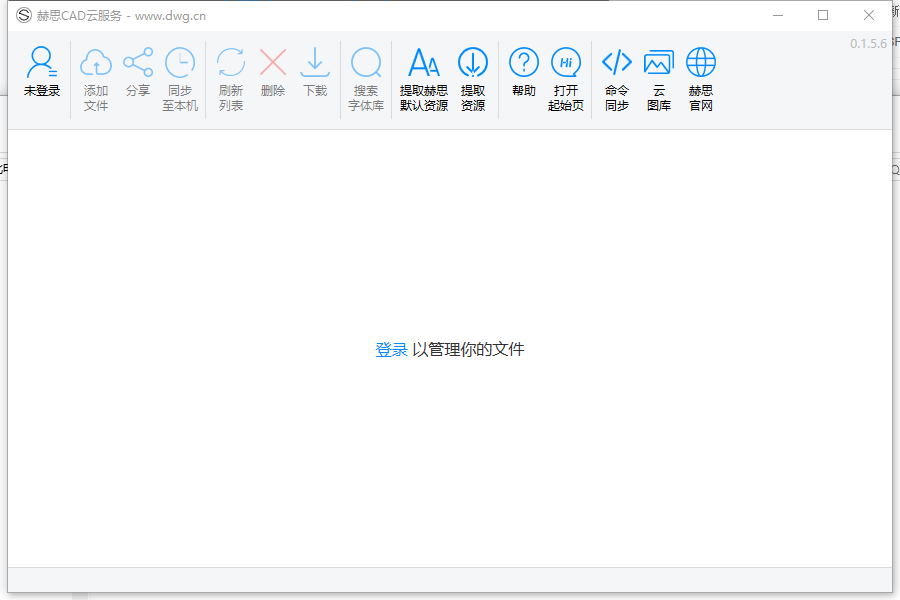Click the blue 登录 login link

tap(391, 349)
